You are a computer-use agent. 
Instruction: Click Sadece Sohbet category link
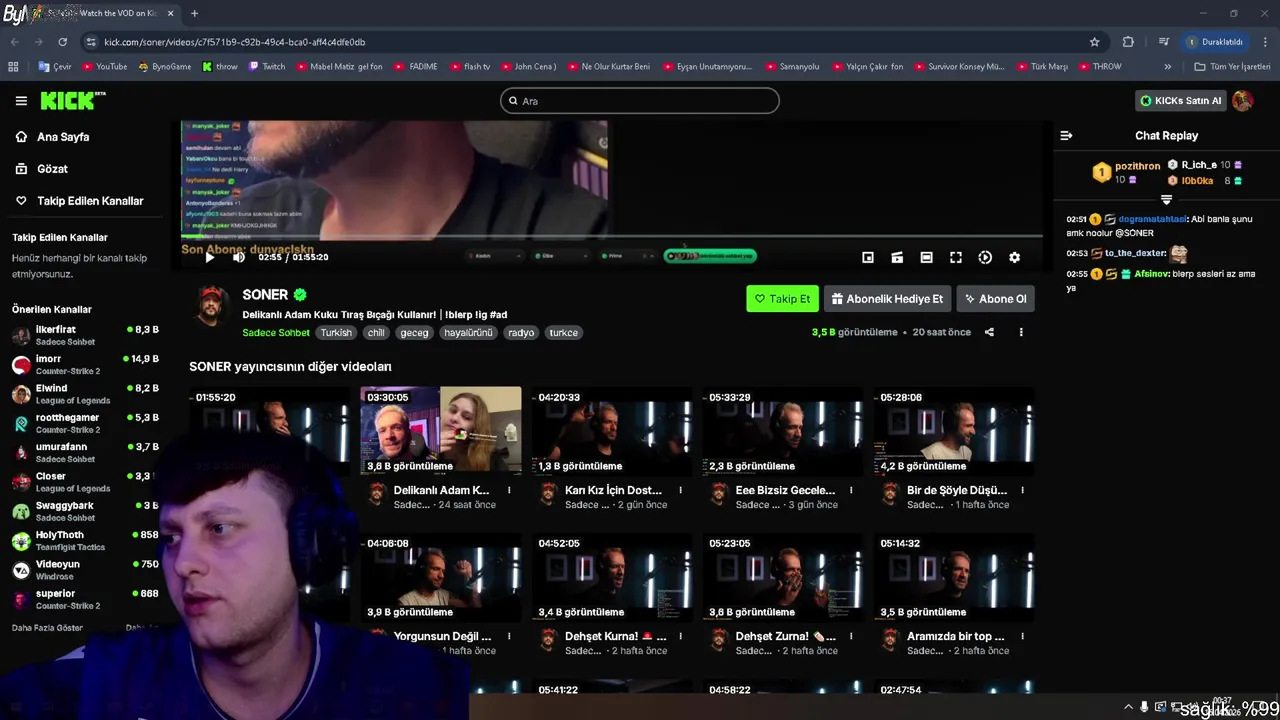pos(276,332)
